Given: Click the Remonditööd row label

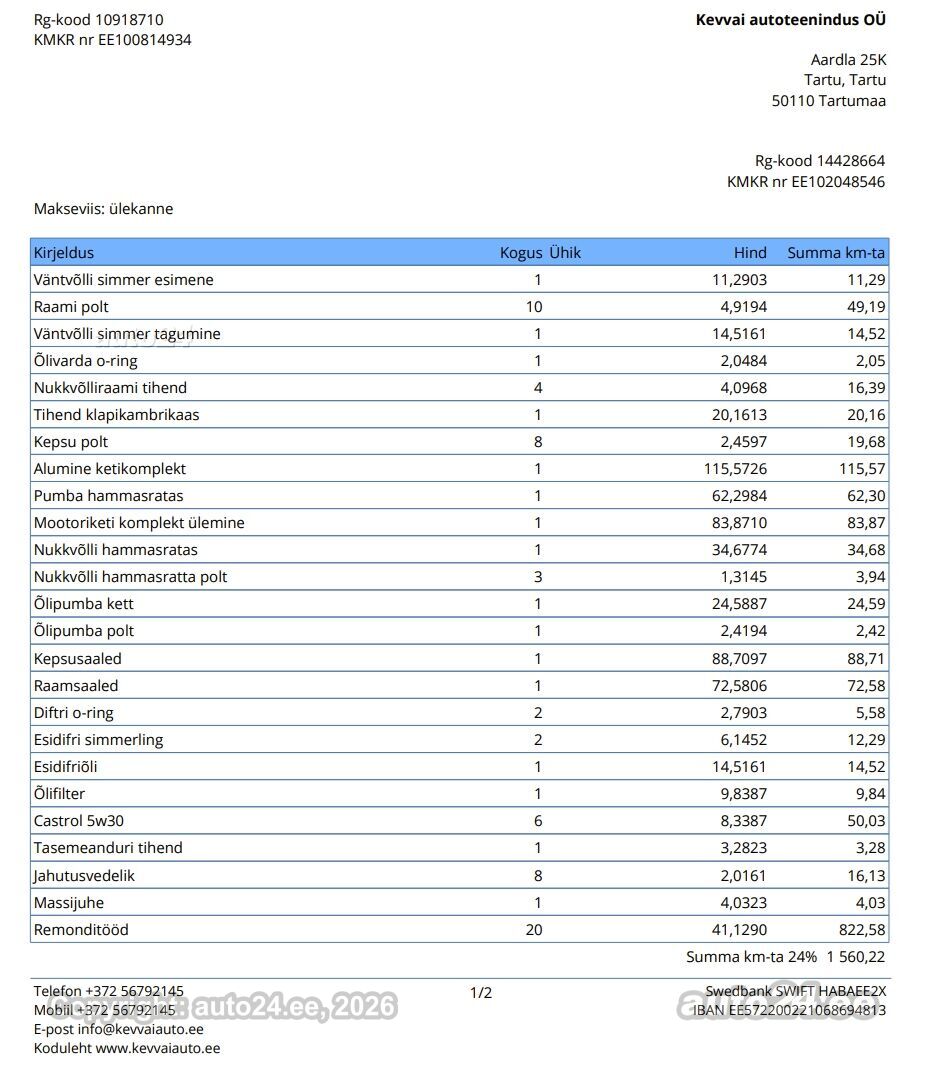Looking at the screenshot, I should 81,930.
